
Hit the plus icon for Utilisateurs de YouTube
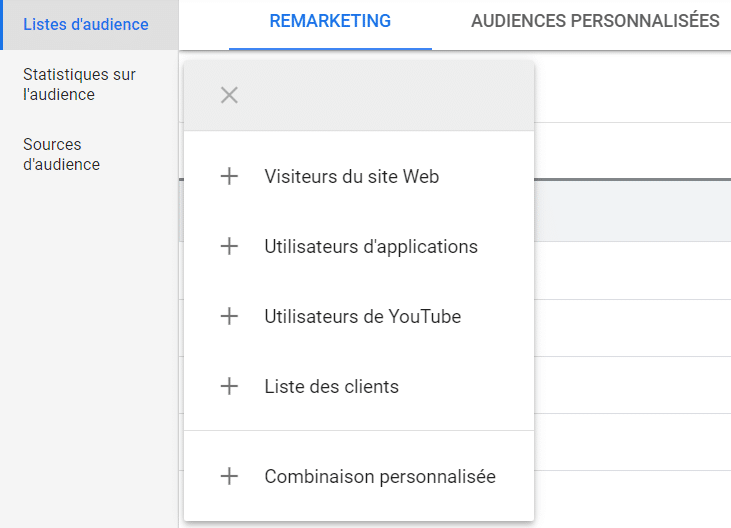pos(229,317)
